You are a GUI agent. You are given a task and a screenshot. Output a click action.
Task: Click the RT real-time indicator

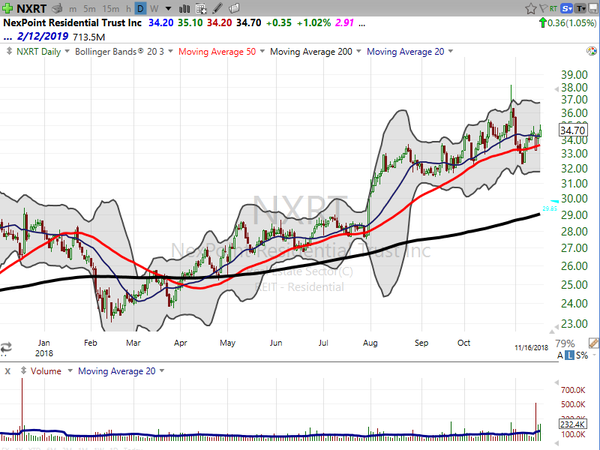(x=553, y=8)
